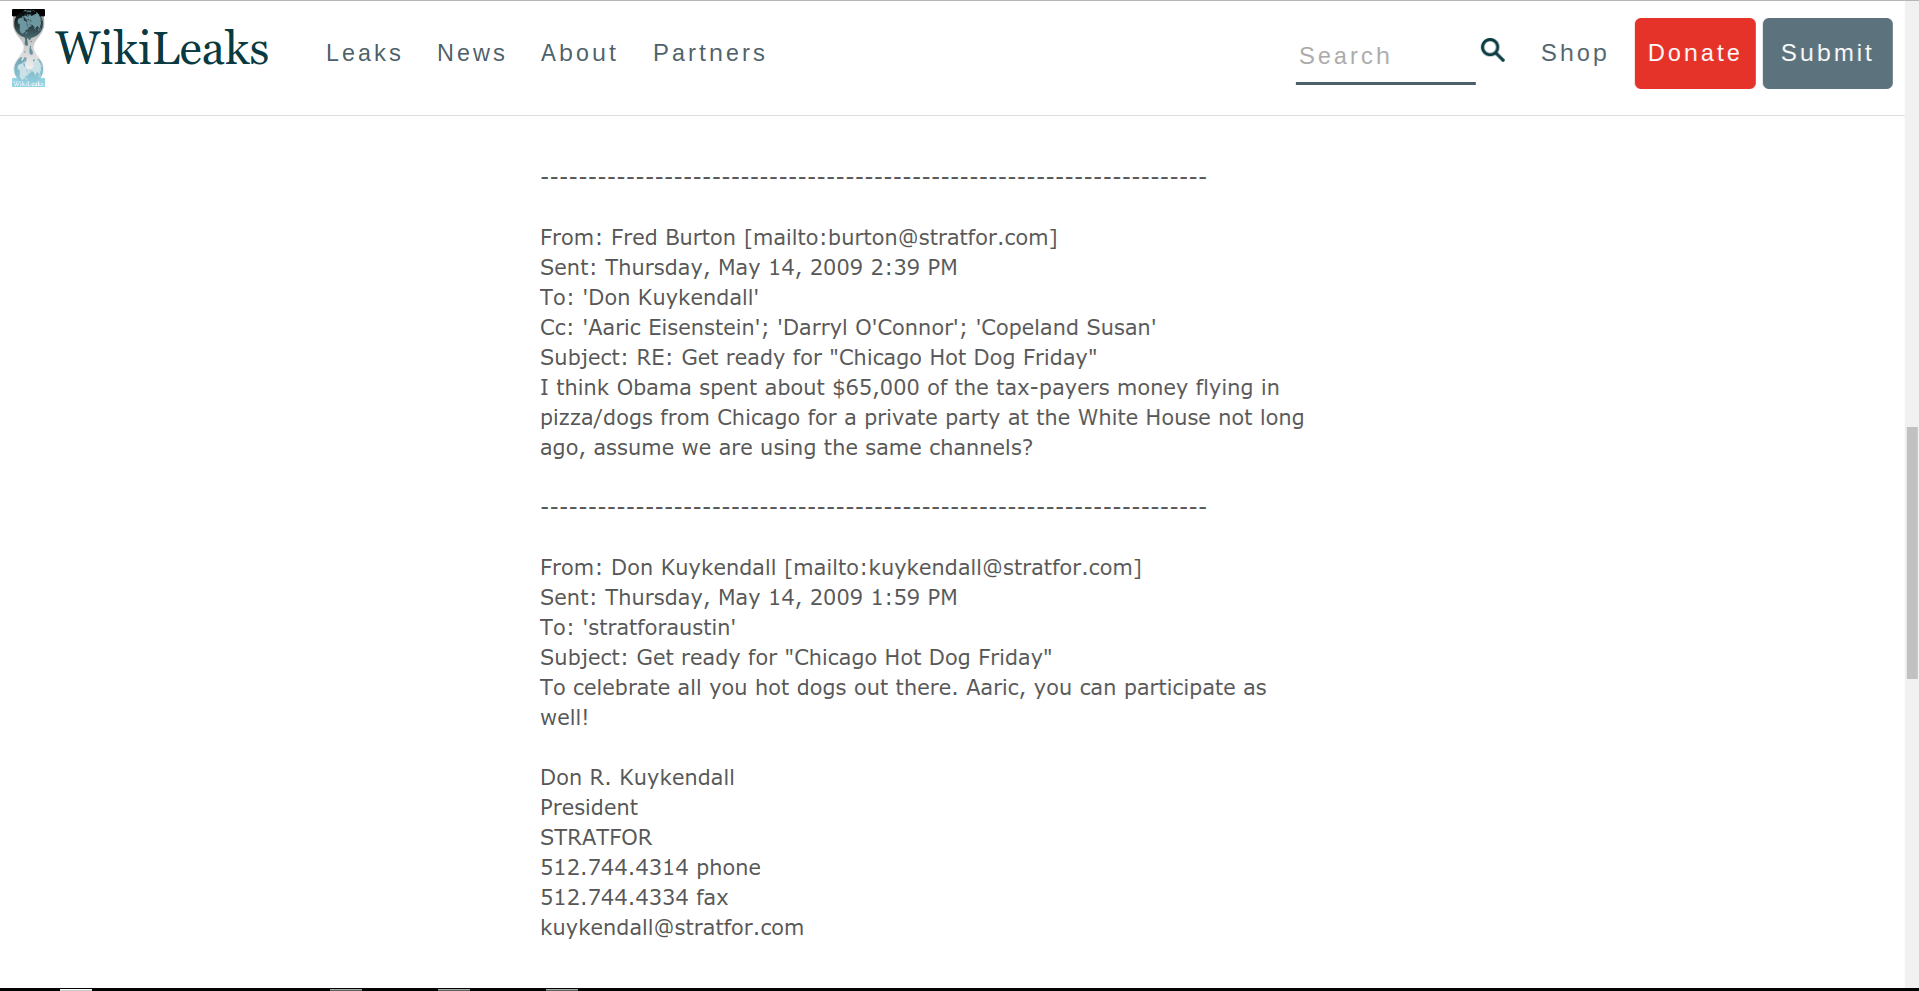Focus the Search input field

(1385, 57)
